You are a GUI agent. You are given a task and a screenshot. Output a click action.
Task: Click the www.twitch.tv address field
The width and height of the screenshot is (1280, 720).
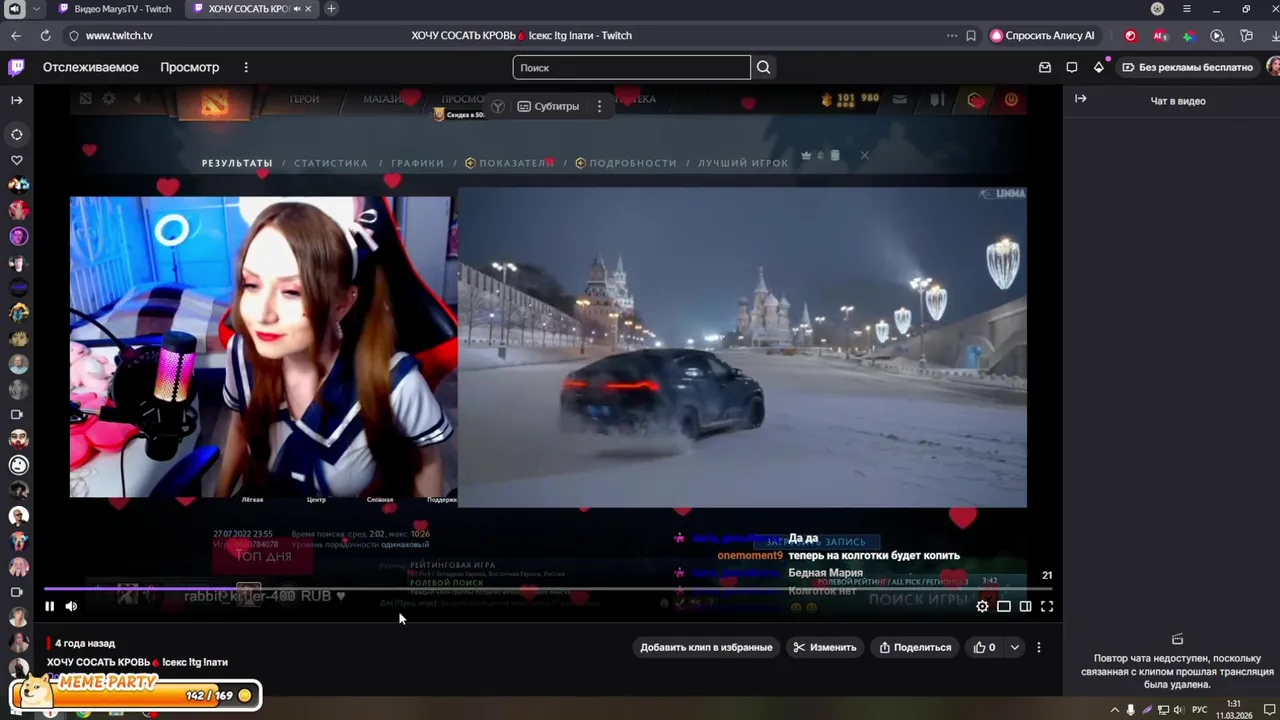click(119, 36)
